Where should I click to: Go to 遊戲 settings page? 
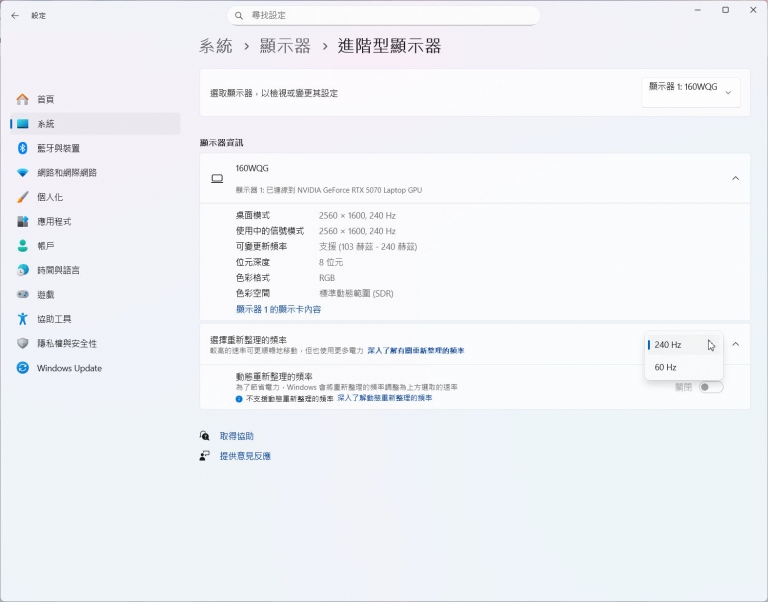(x=46, y=295)
